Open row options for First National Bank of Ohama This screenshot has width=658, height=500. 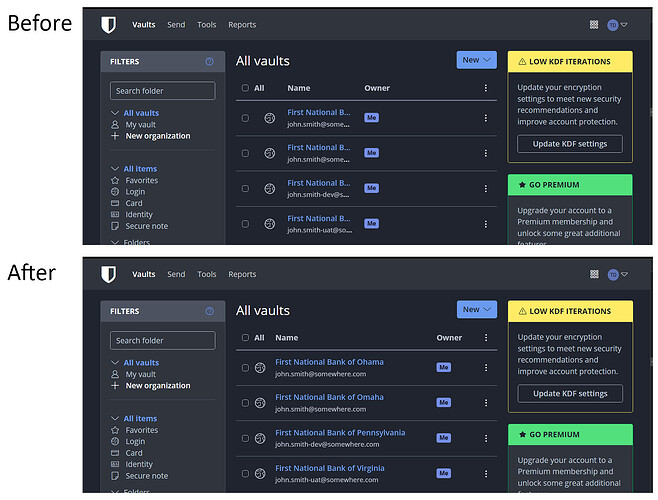coord(486,368)
